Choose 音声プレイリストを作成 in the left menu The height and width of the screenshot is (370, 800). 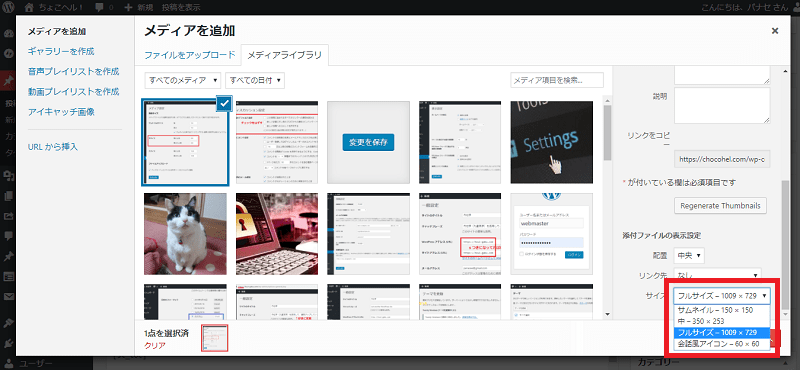[73, 71]
